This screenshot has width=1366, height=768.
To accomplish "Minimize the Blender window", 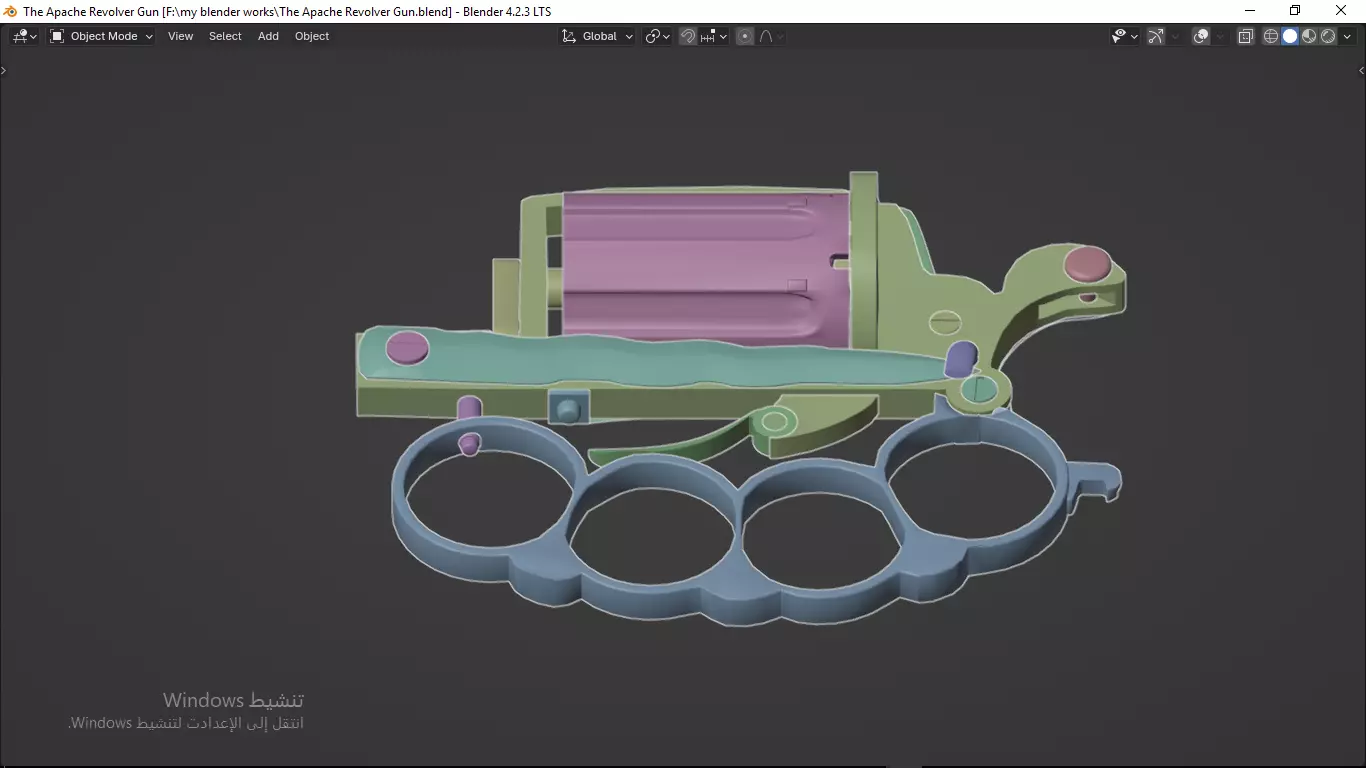I will (x=1249, y=11).
